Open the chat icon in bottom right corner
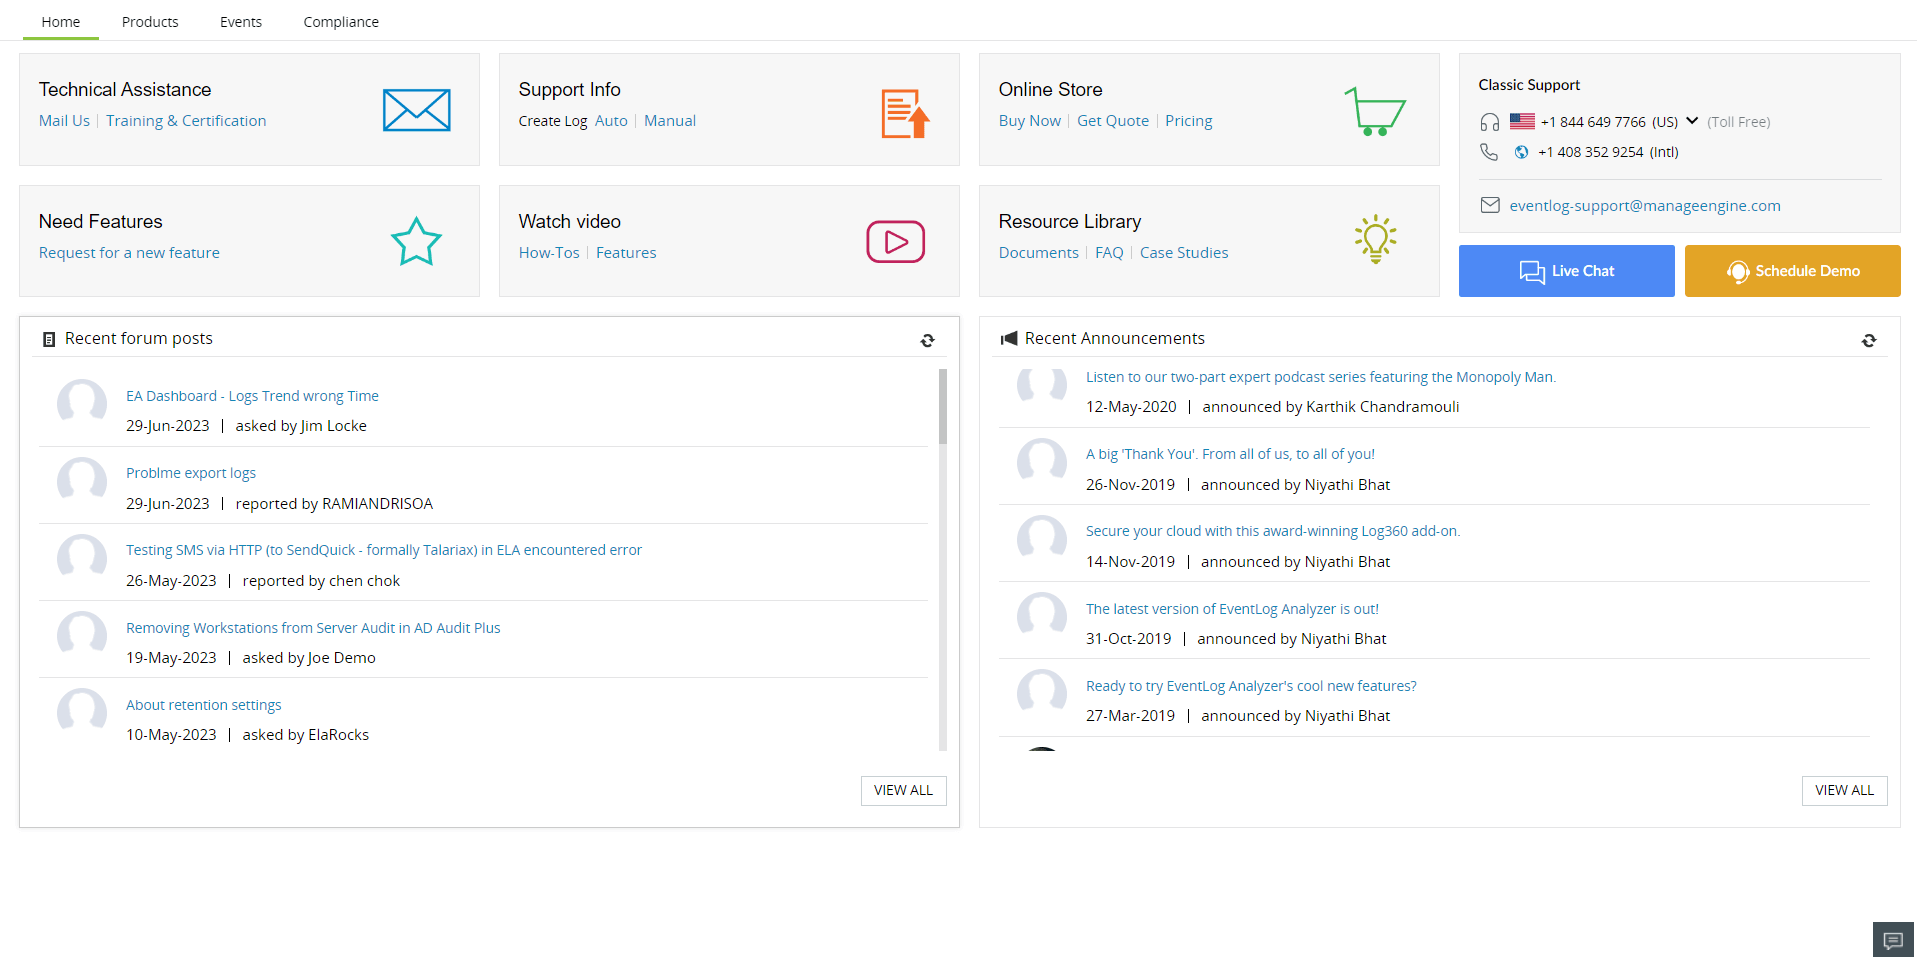The width and height of the screenshot is (1917, 957). [1892, 940]
